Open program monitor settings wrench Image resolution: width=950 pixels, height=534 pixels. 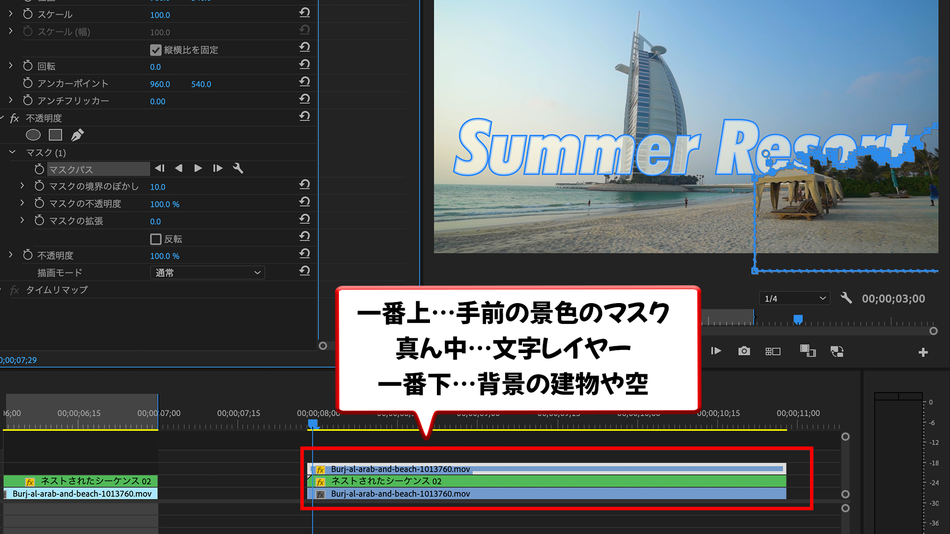pos(846,298)
